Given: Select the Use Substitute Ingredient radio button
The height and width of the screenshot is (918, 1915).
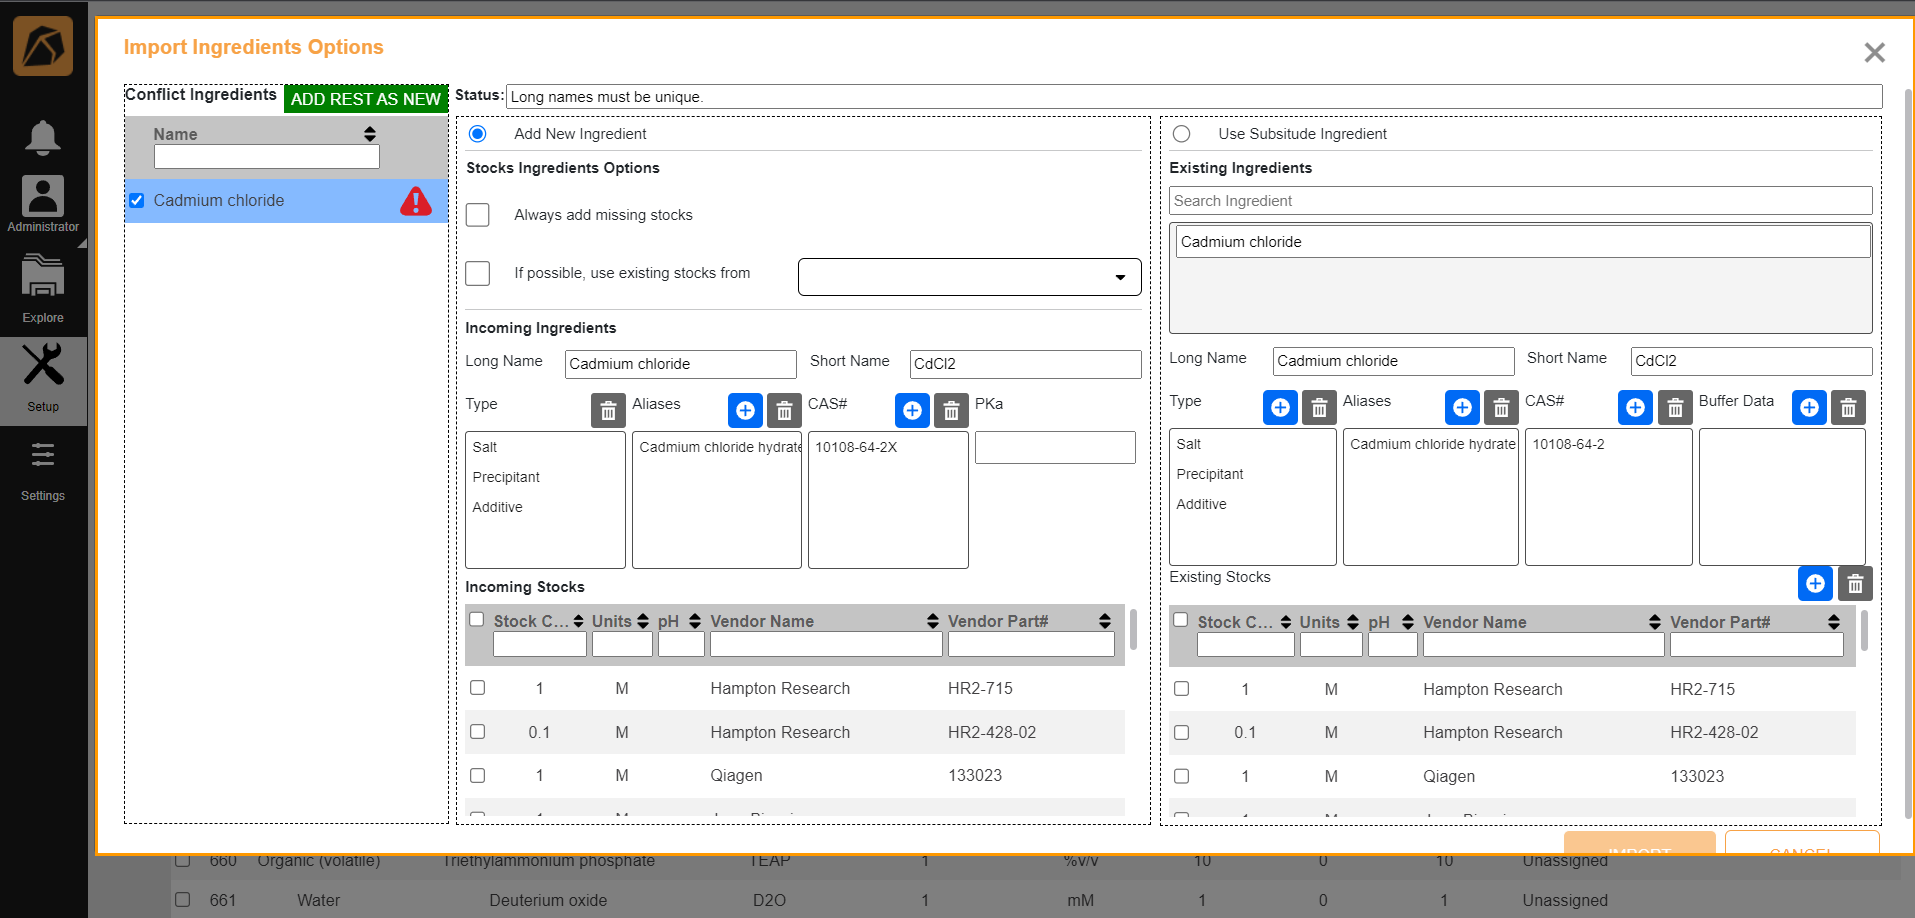Looking at the screenshot, I should [x=1181, y=134].
